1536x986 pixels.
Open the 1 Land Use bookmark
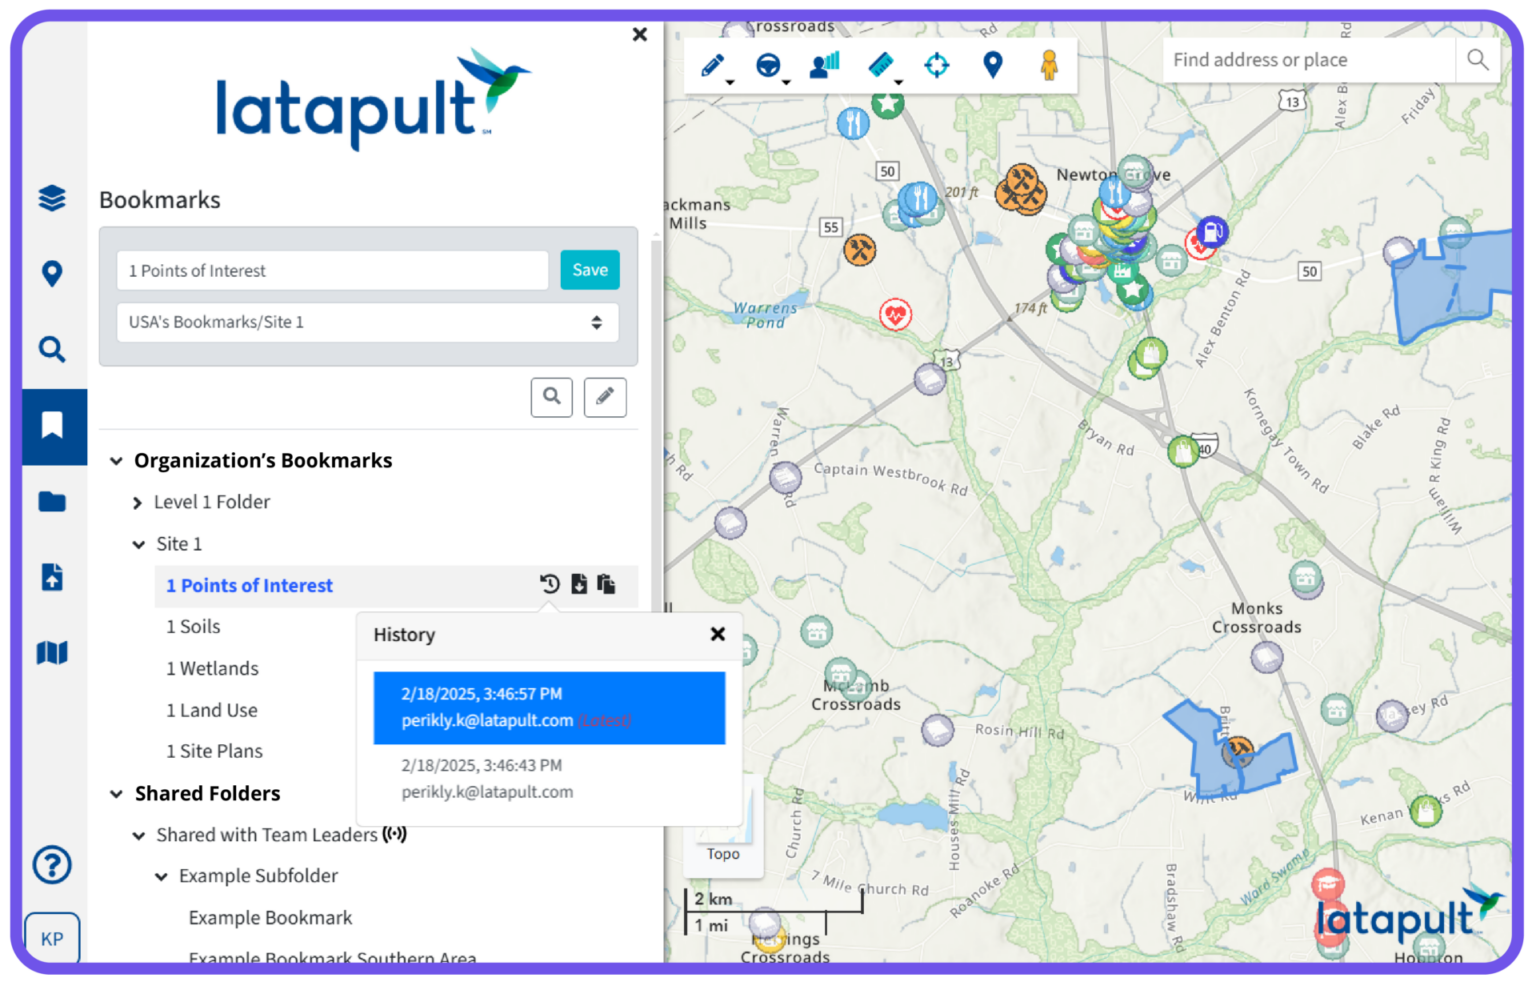pos(212,711)
